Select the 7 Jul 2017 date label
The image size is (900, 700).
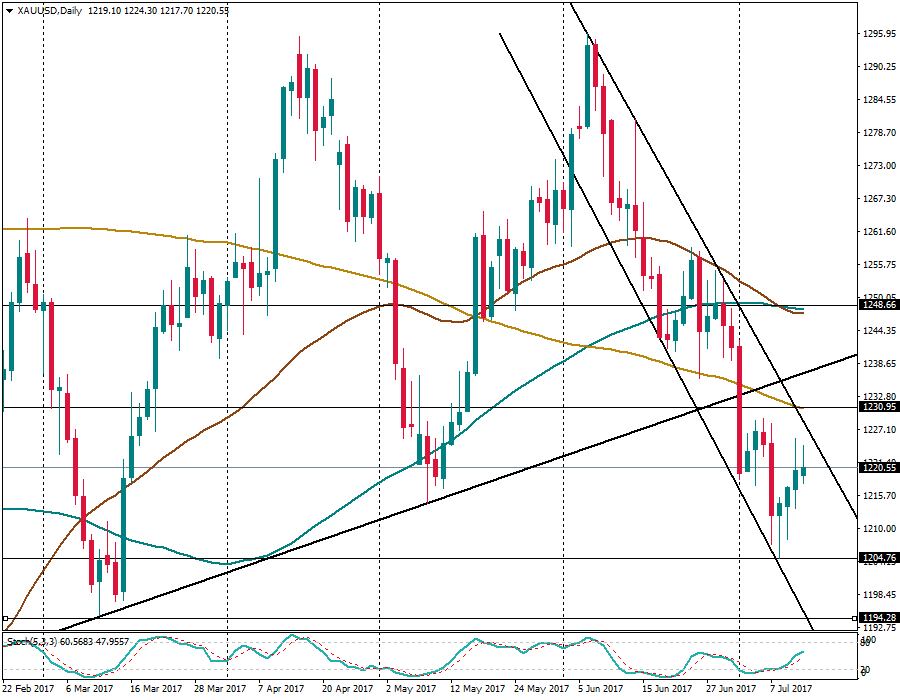(x=790, y=688)
